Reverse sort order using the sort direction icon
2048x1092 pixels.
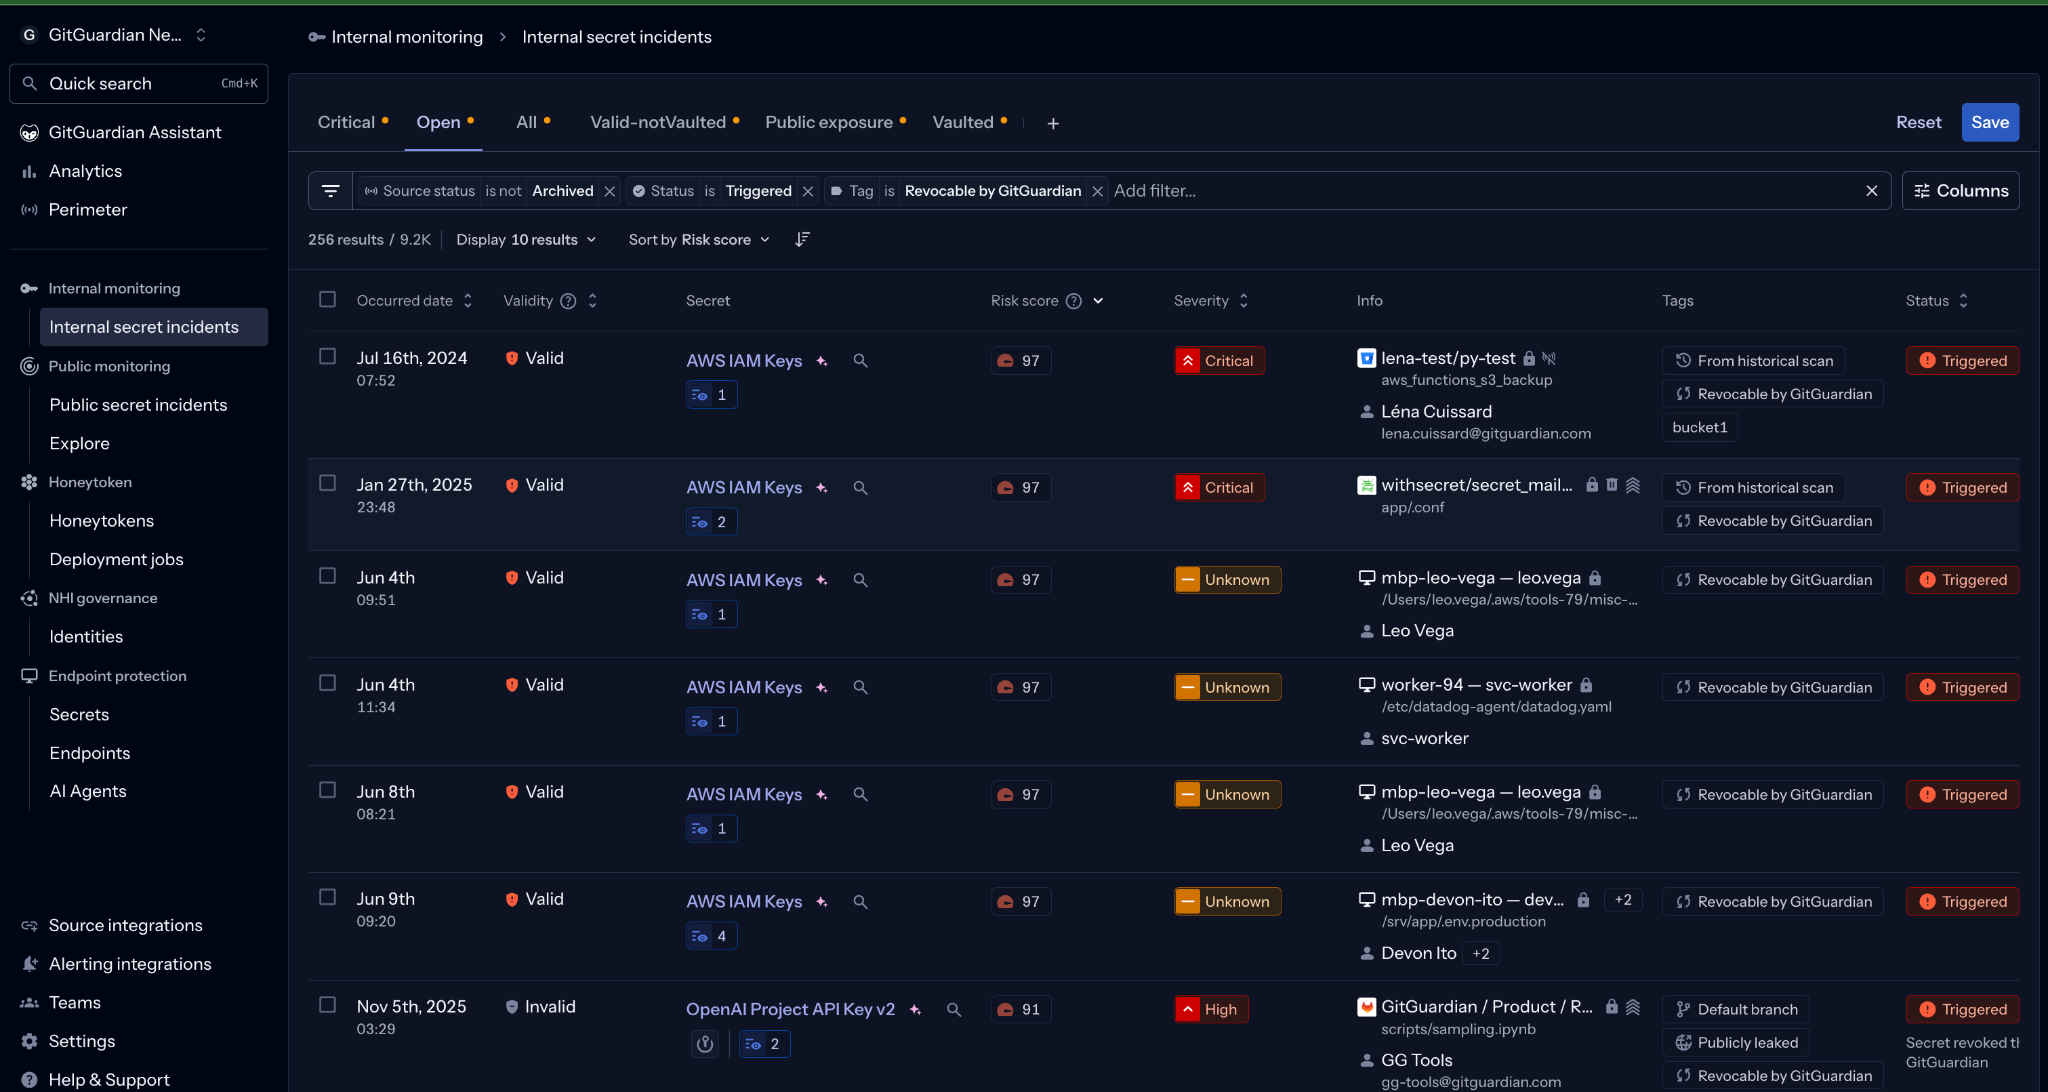802,240
